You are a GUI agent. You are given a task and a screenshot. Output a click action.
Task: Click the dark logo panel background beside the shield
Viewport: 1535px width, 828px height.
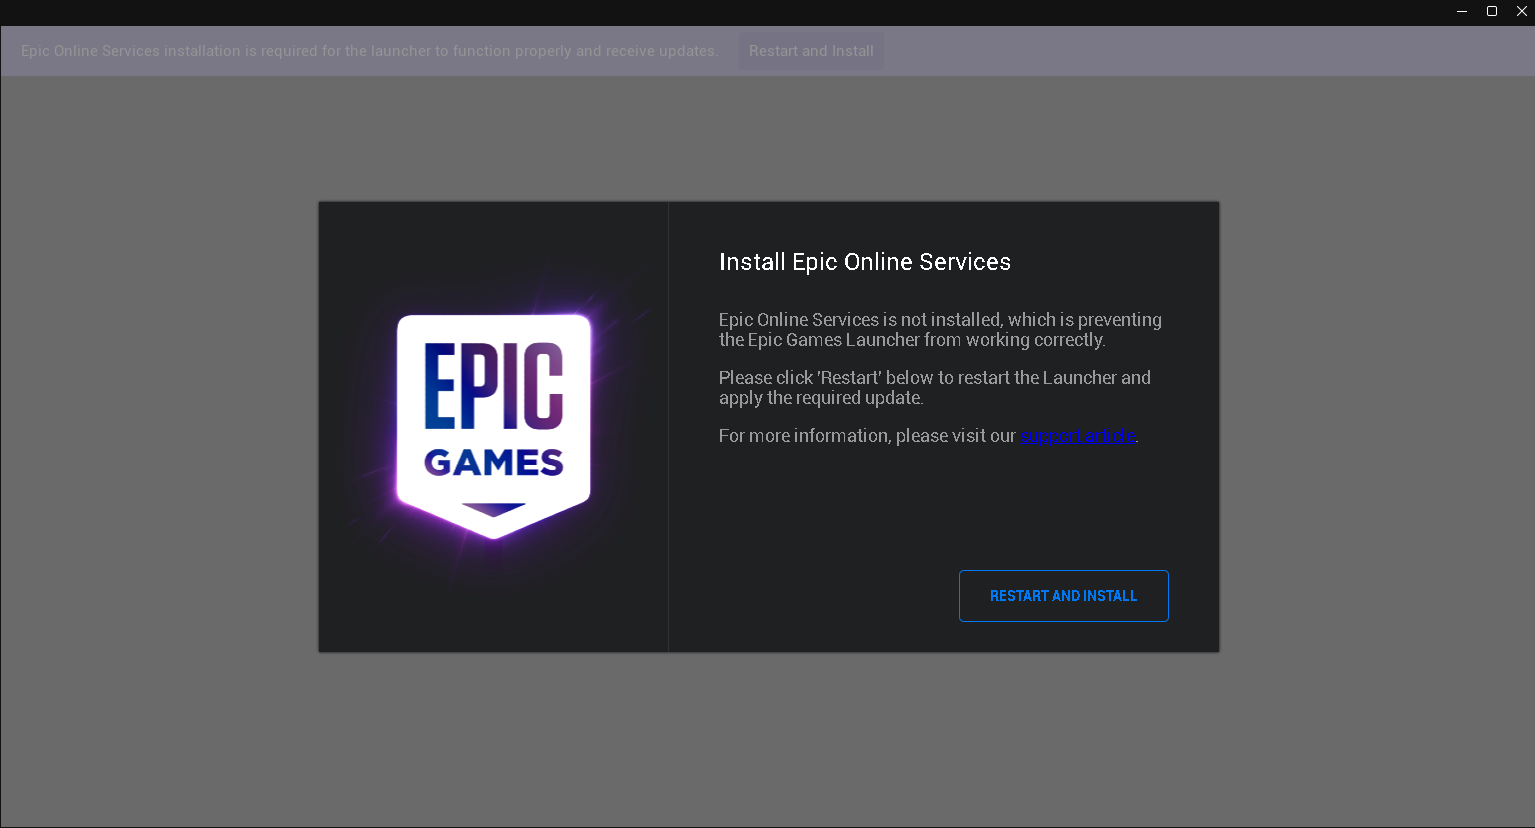tap(358, 600)
